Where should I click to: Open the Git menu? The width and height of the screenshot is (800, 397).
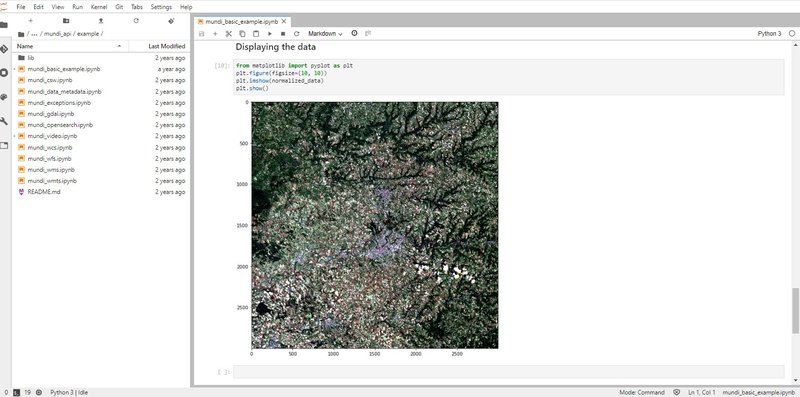pyautogui.click(x=119, y=7)
